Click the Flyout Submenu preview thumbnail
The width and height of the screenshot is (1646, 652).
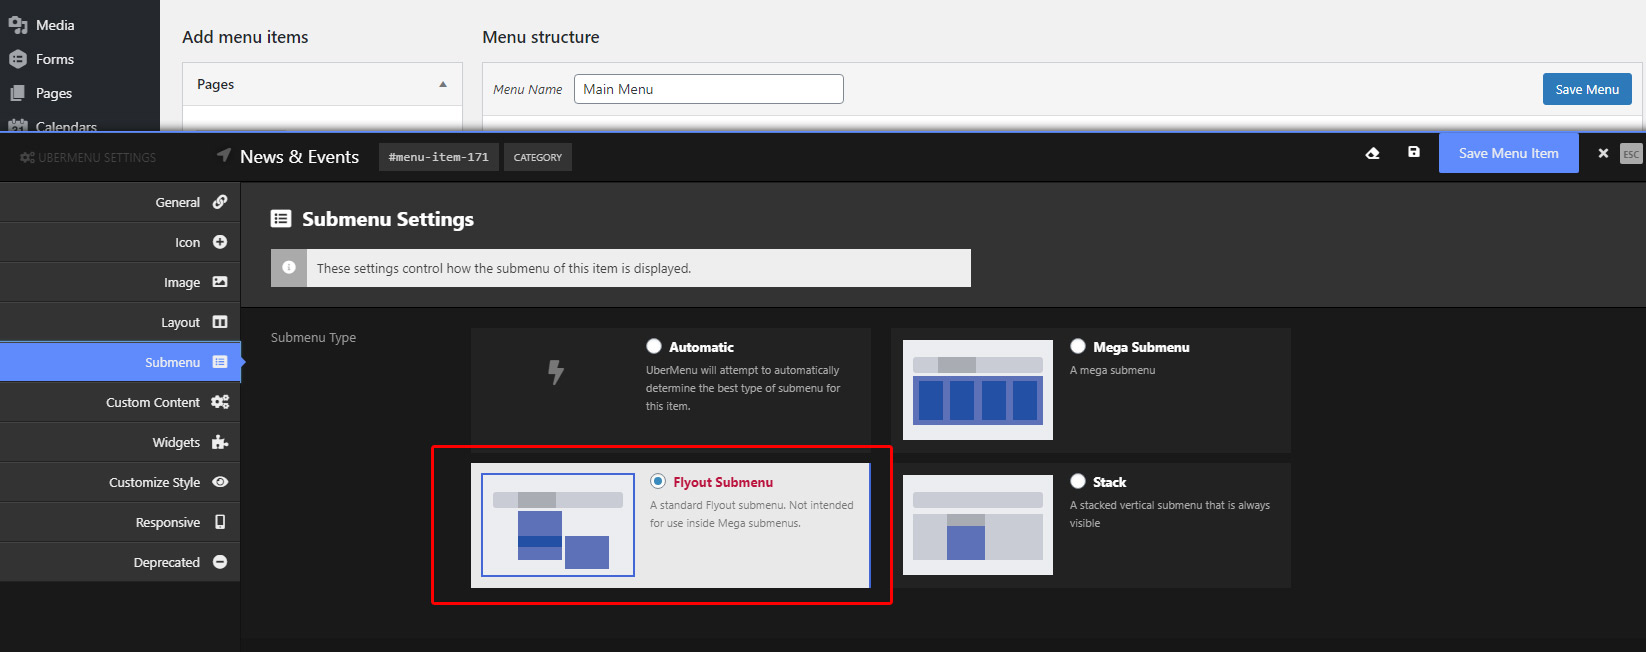[558, 525]
